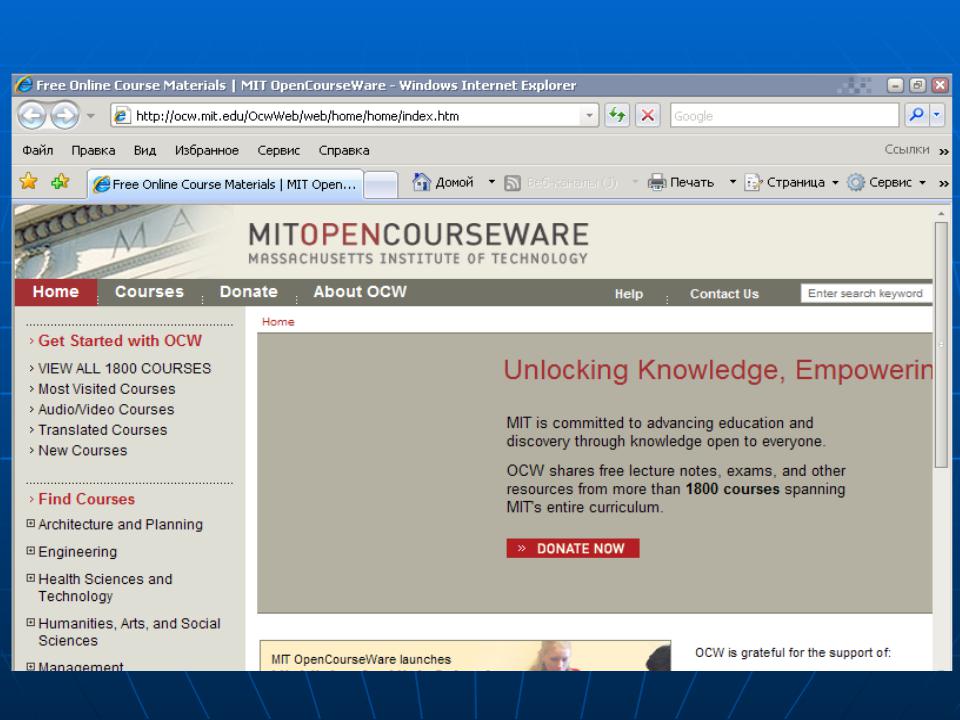Image resolution: width=960 pixels, height=720 pixels.
Task: Click the Печать printer icon
Action: [x=656, y=182]
